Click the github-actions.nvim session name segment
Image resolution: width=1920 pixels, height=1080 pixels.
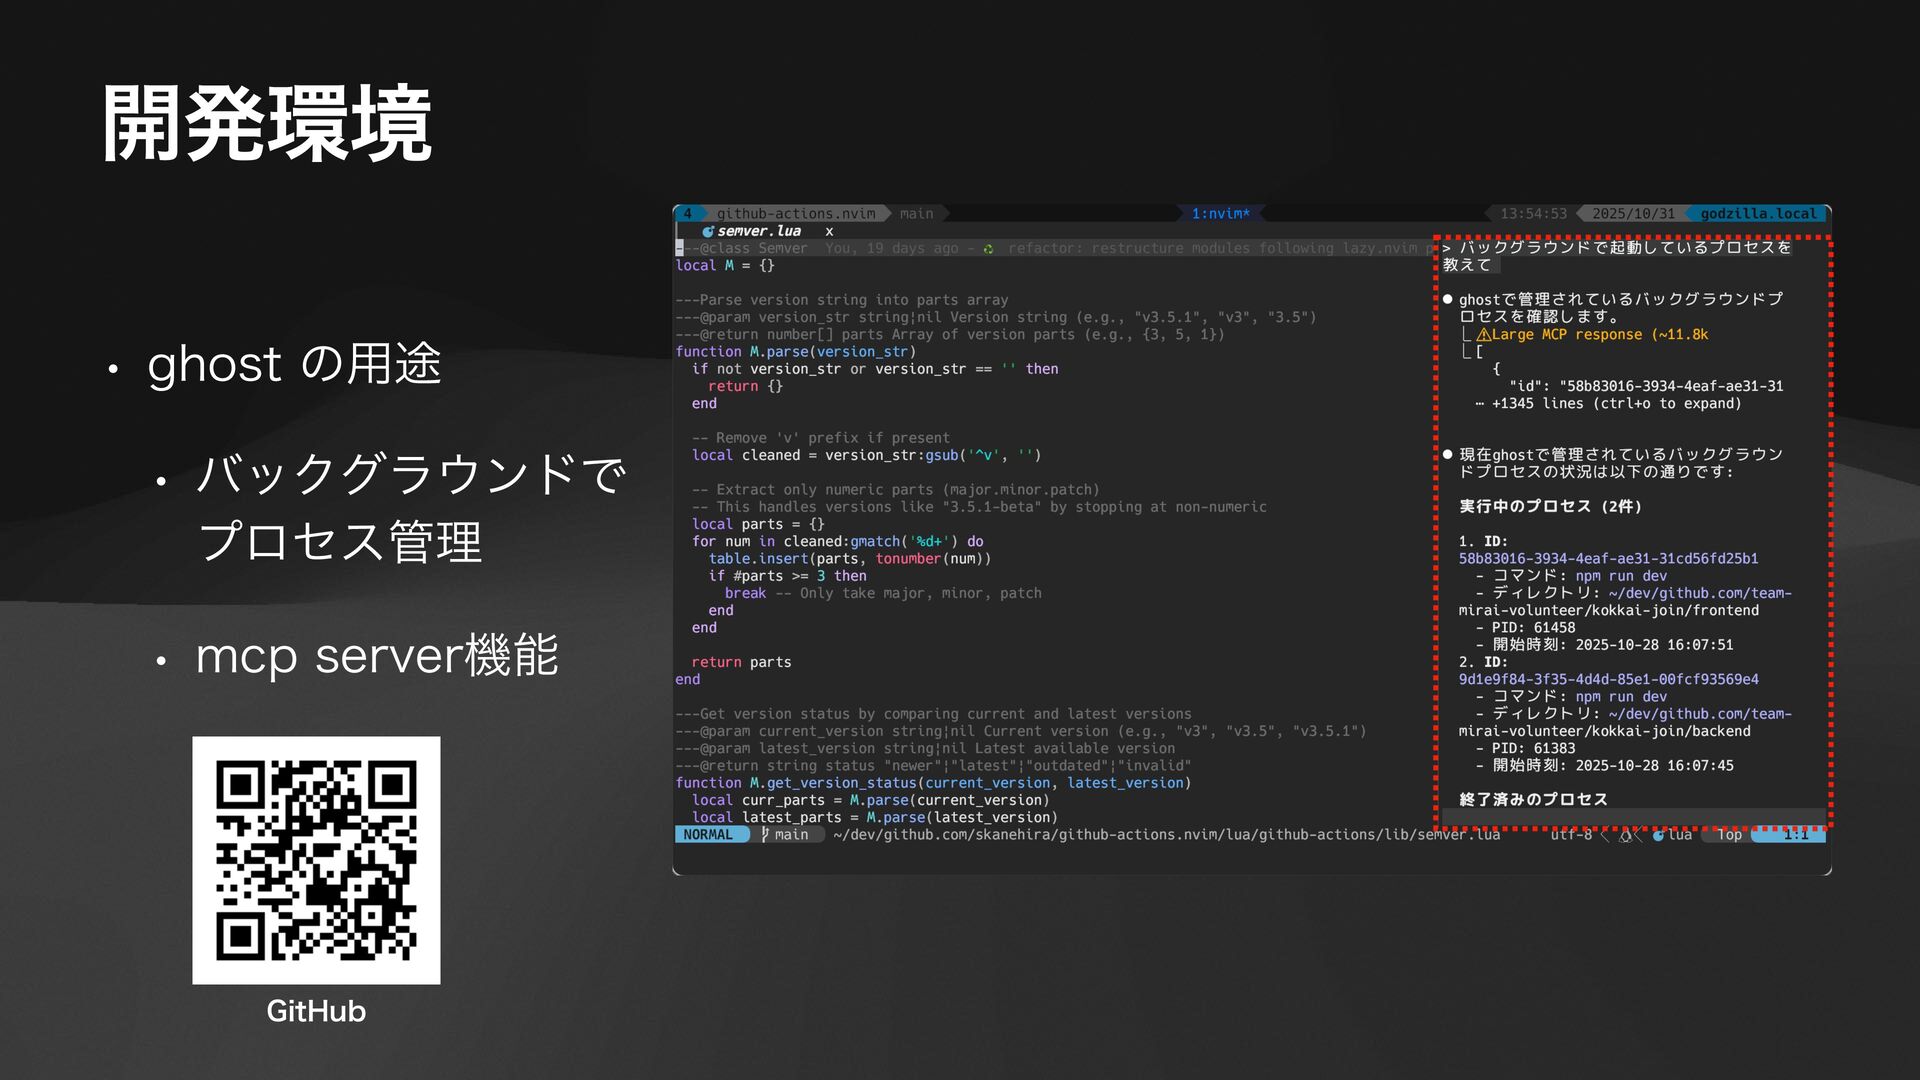795,213
